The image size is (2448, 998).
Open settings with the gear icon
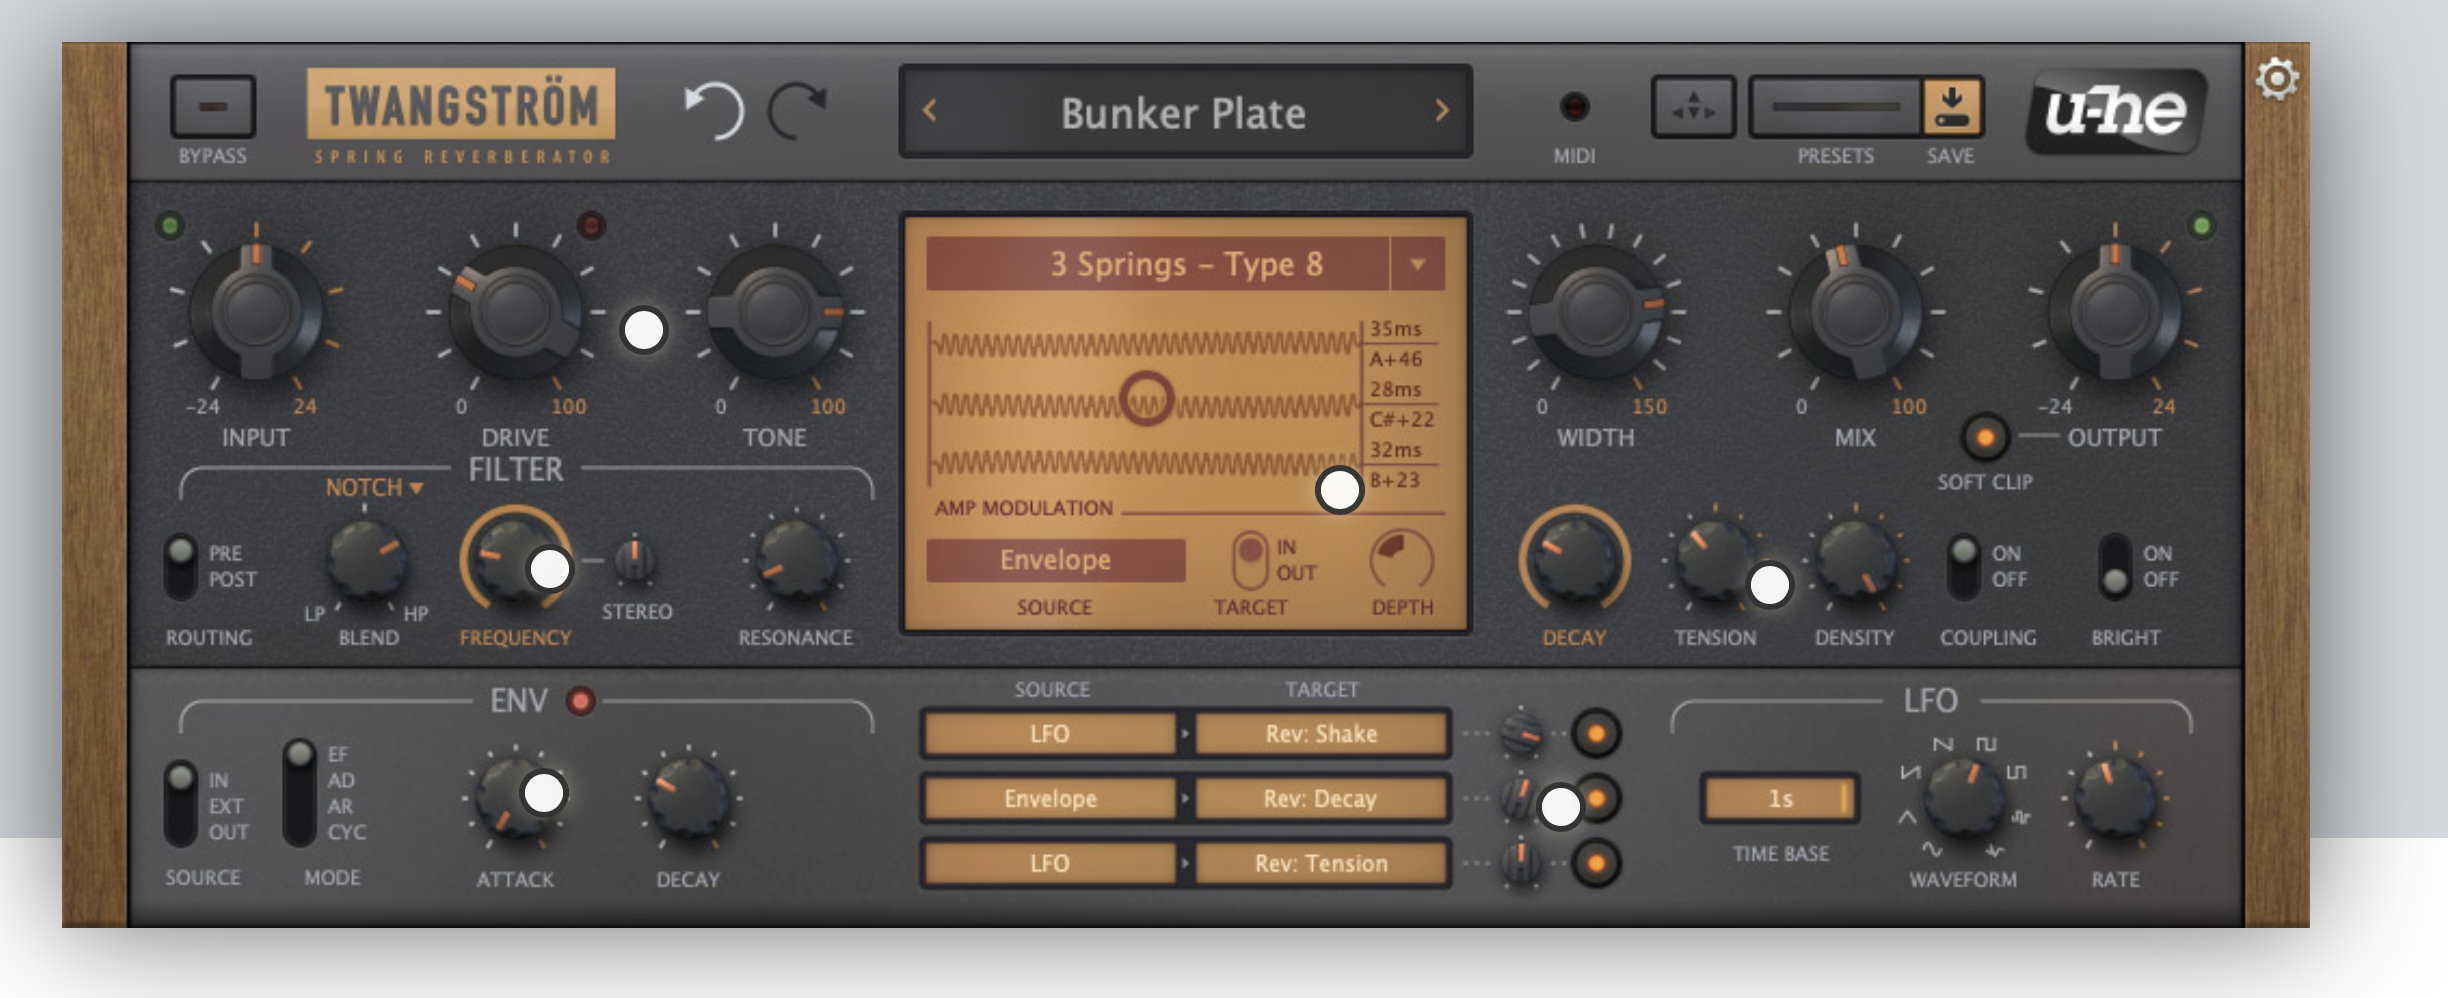click(2276, 79)
